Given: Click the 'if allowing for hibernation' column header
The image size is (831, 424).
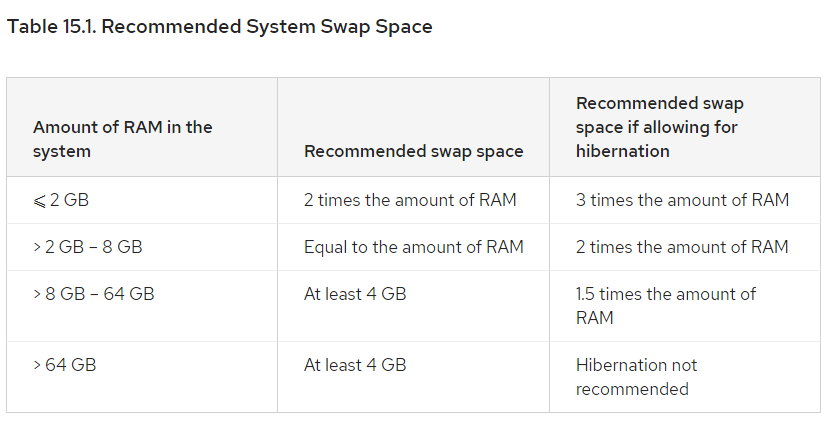Looking at the screenshot, I should tap(656, 127).
